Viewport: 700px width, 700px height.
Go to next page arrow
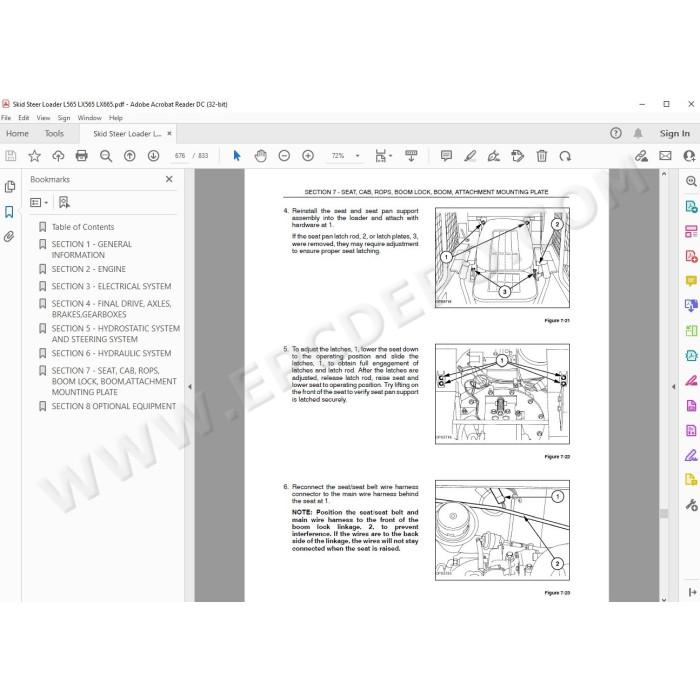coord(153,156)
